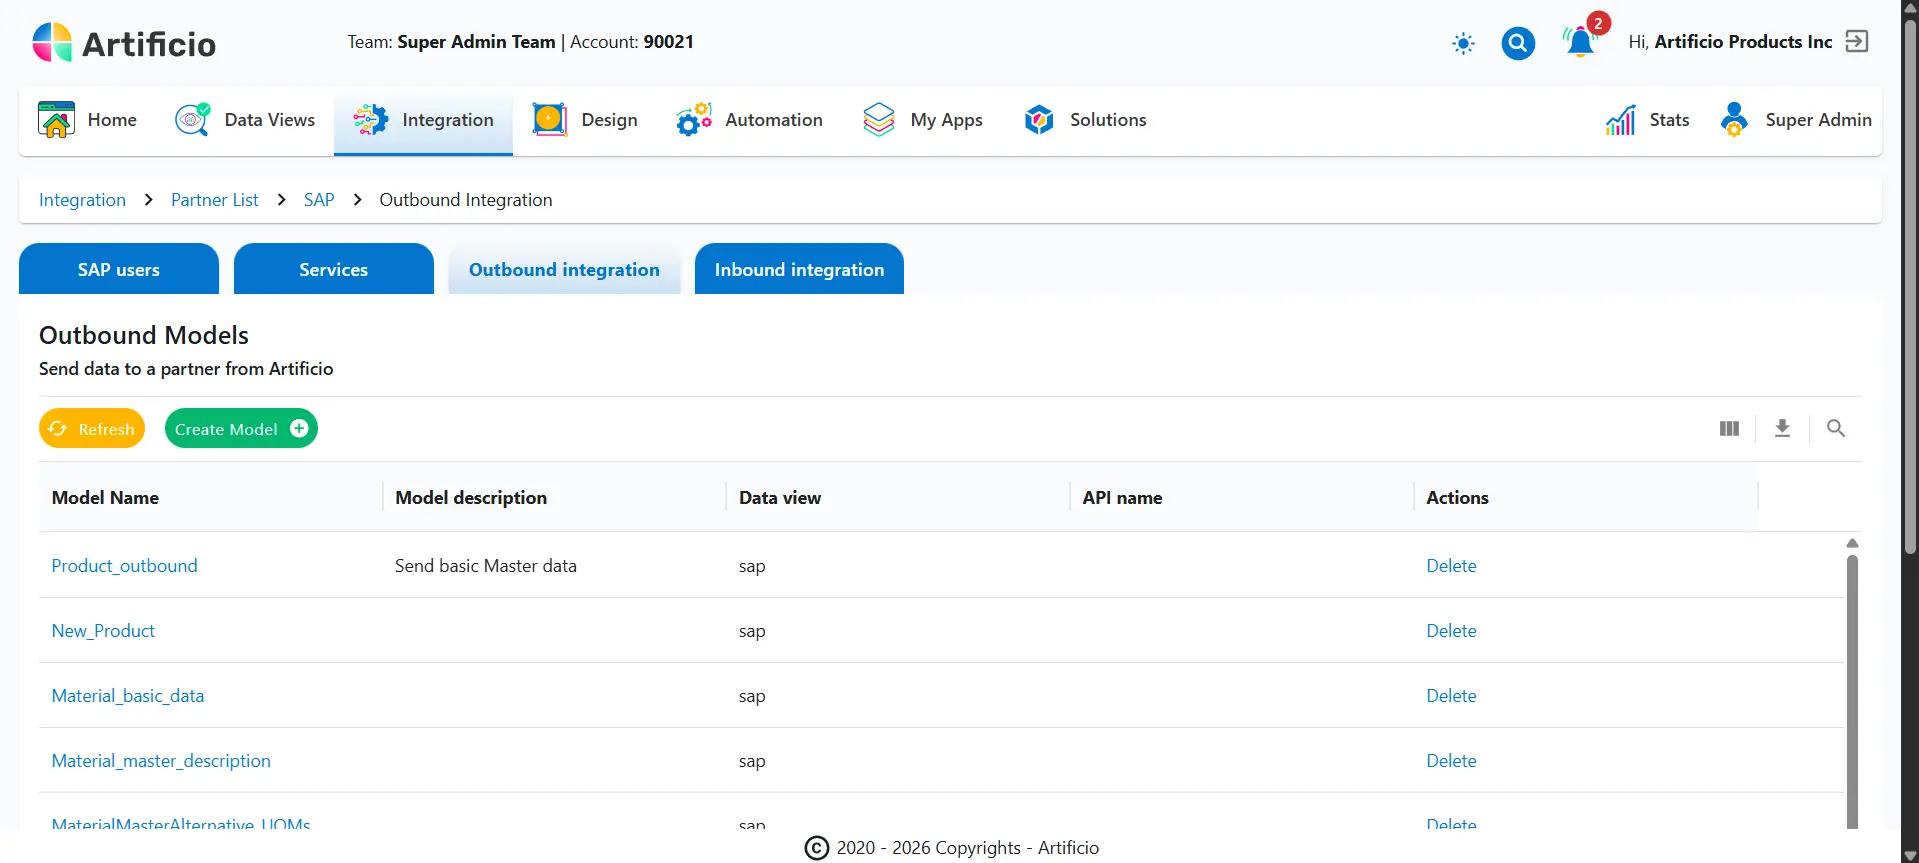
Task: Open the notifications bell
Action: click(1580, 43)
